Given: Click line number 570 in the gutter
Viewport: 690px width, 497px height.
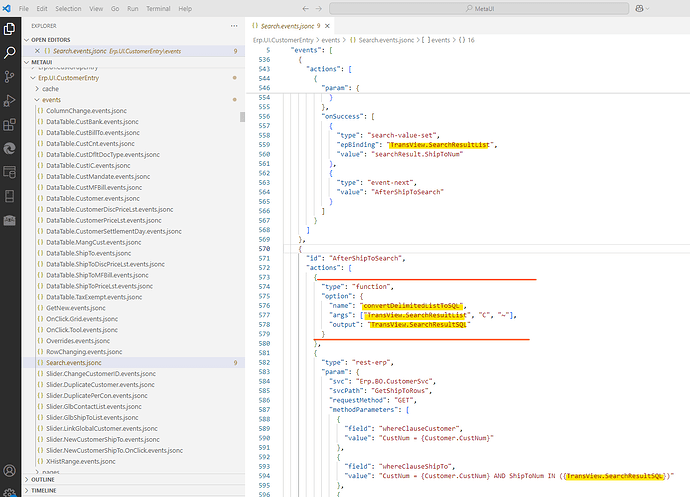Looking at the screenshot, I should [x=264, y=249].
